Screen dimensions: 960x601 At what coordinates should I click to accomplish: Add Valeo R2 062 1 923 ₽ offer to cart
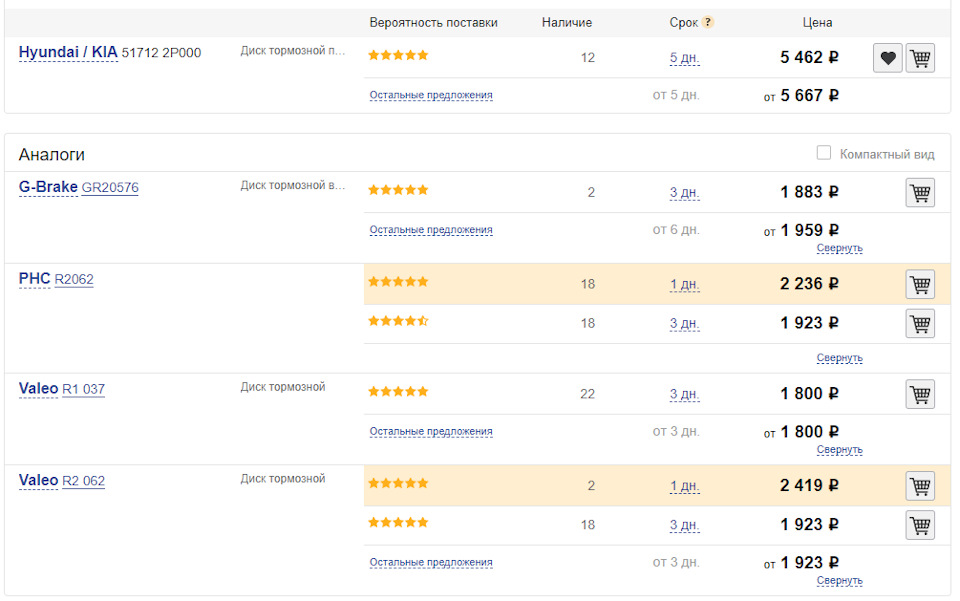[920, 524]
